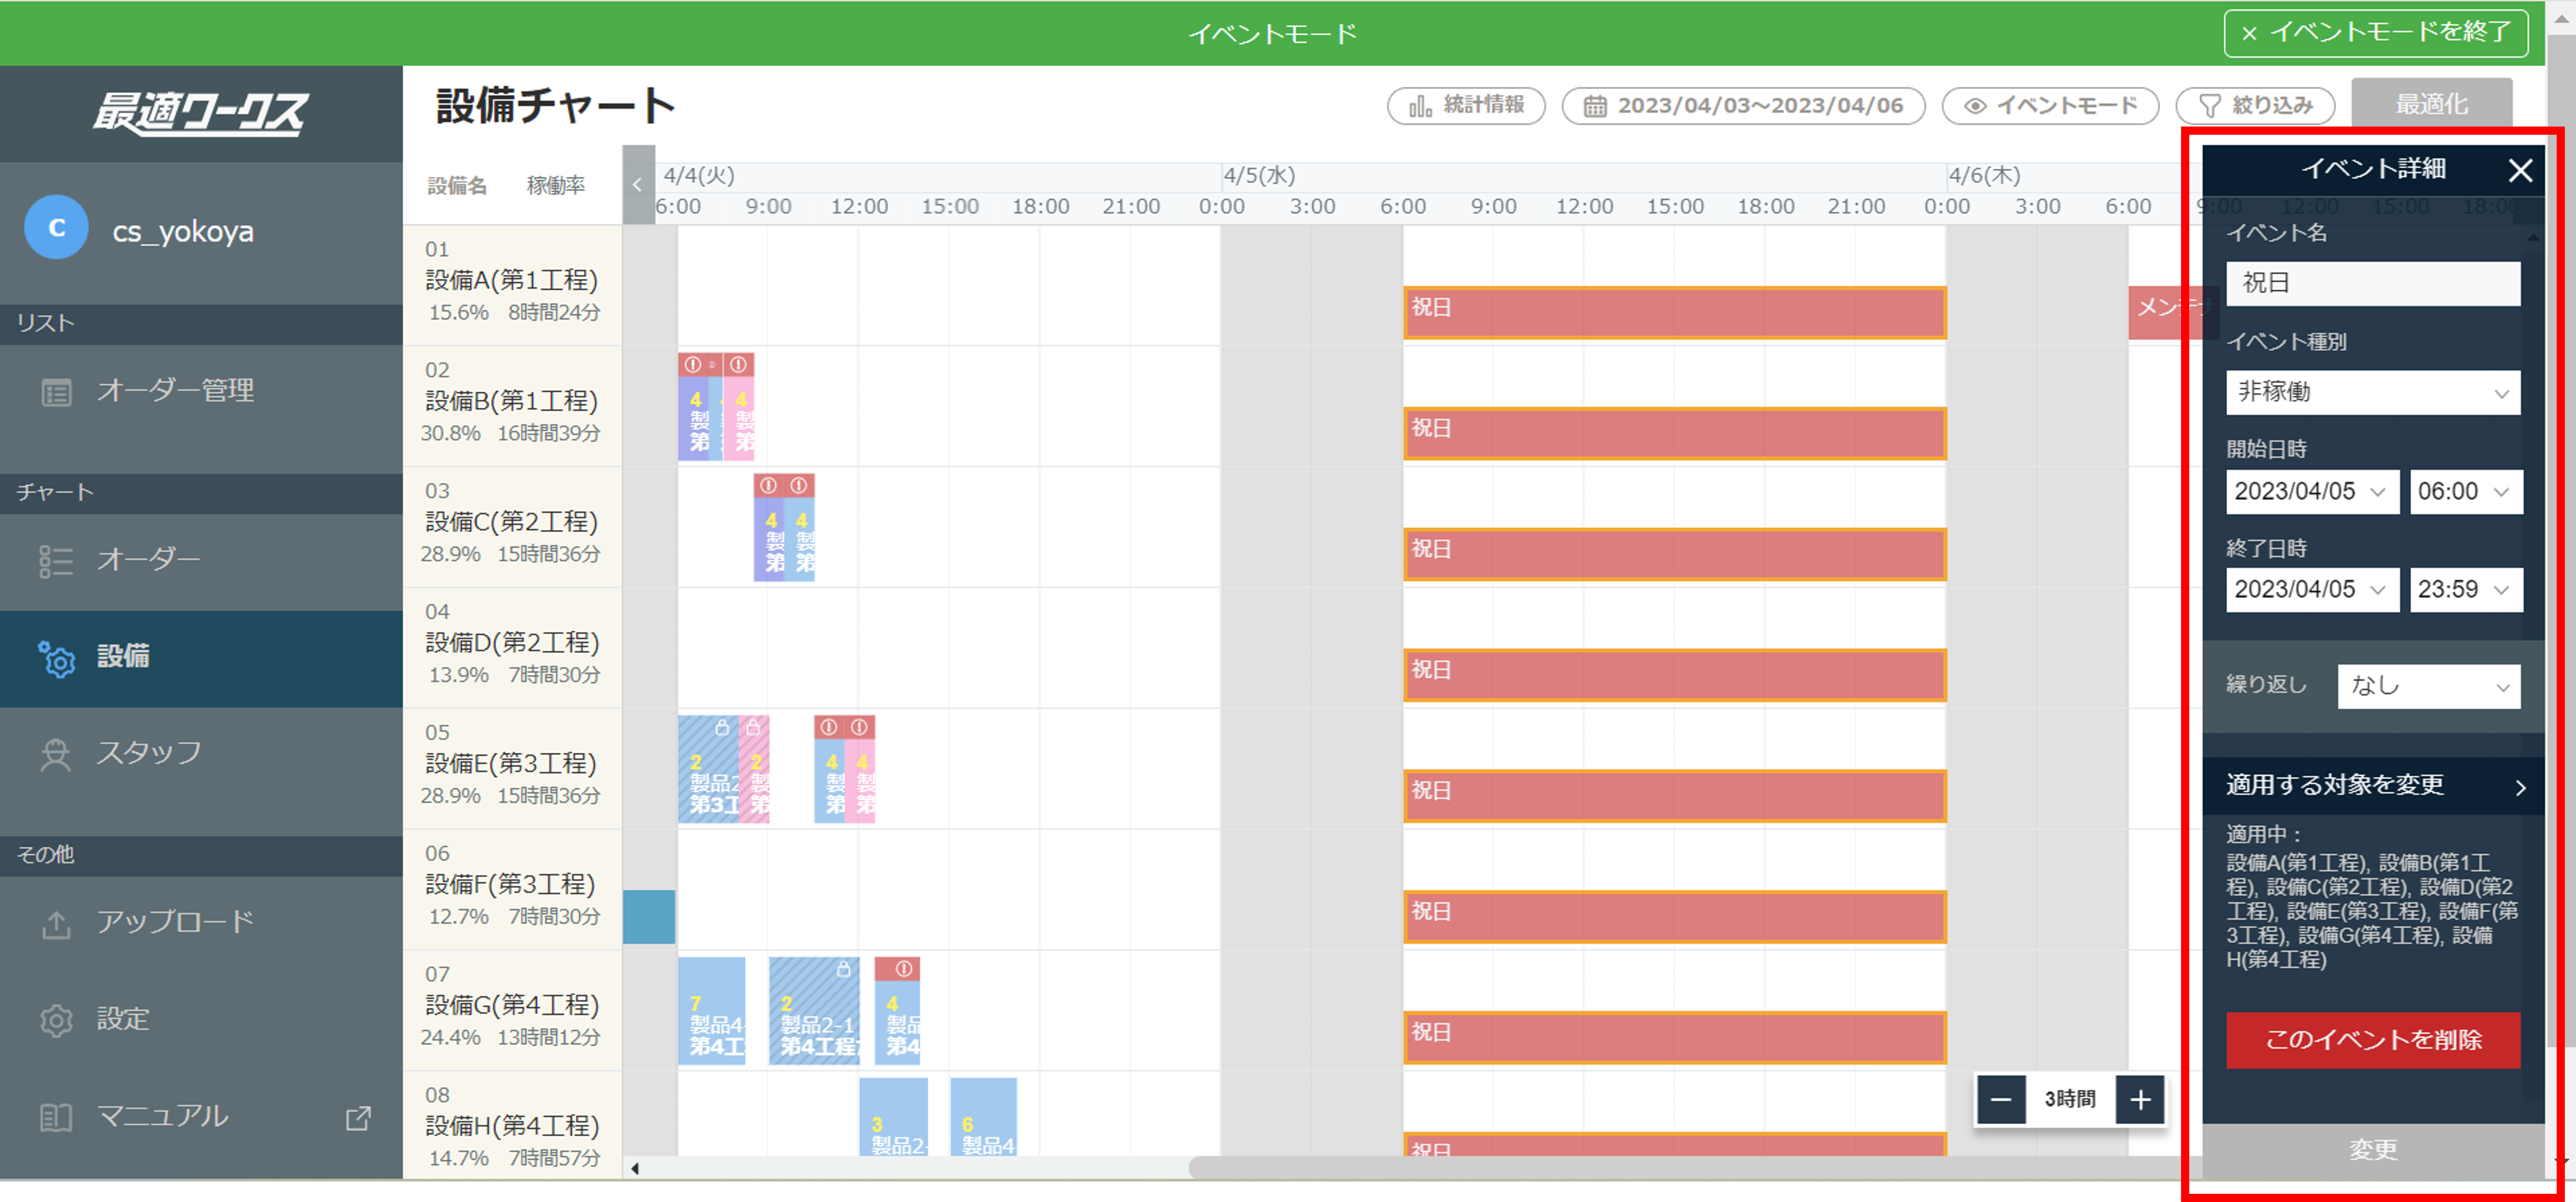This screenshot has height=1202, width=2576.
Task: Click the blue block on 設備F row
Action: (649, 917)
